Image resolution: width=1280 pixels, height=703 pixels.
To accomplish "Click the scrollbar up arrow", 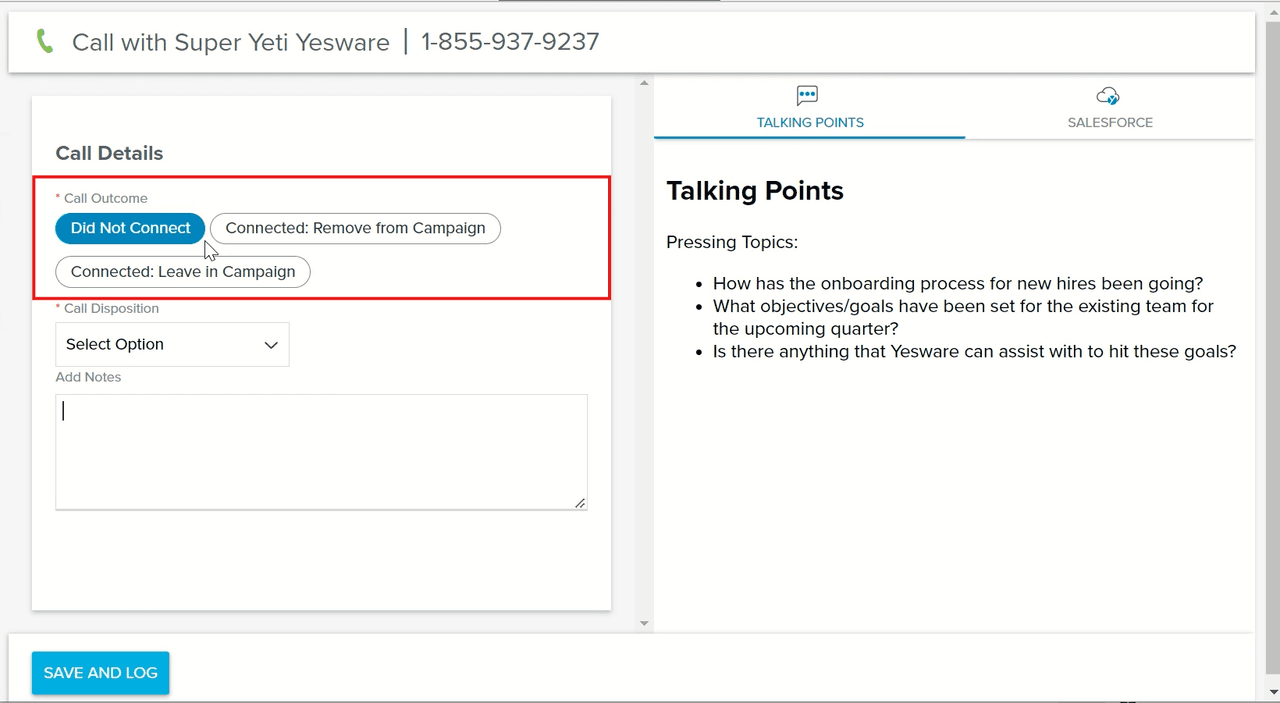I will (643, 82).
